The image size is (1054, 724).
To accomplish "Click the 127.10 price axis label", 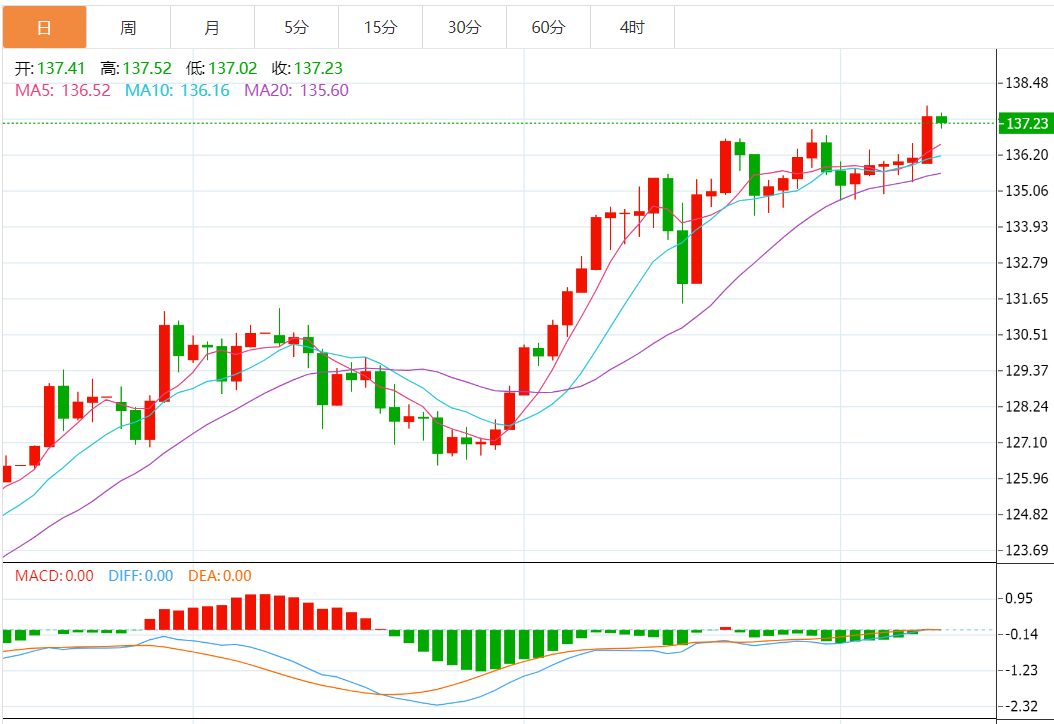I will 1026,442.
